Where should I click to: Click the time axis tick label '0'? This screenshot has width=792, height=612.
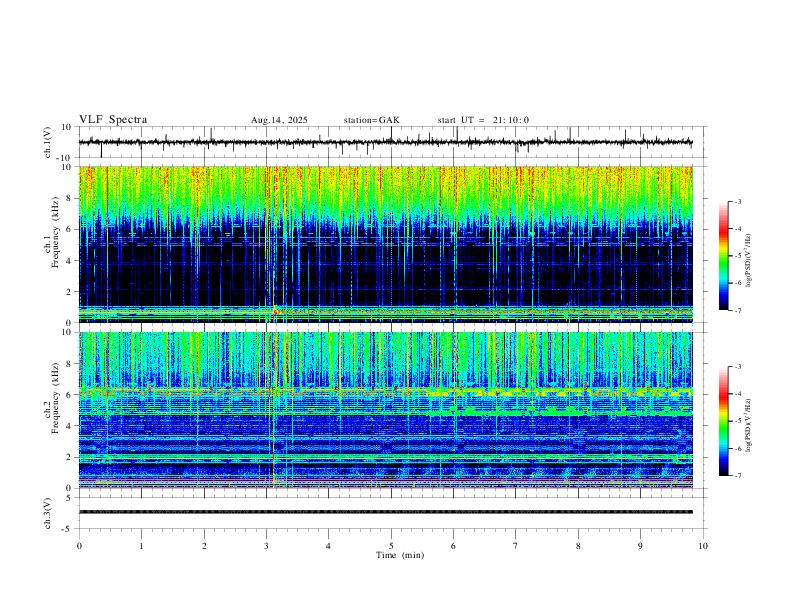(x=79, y=546)
